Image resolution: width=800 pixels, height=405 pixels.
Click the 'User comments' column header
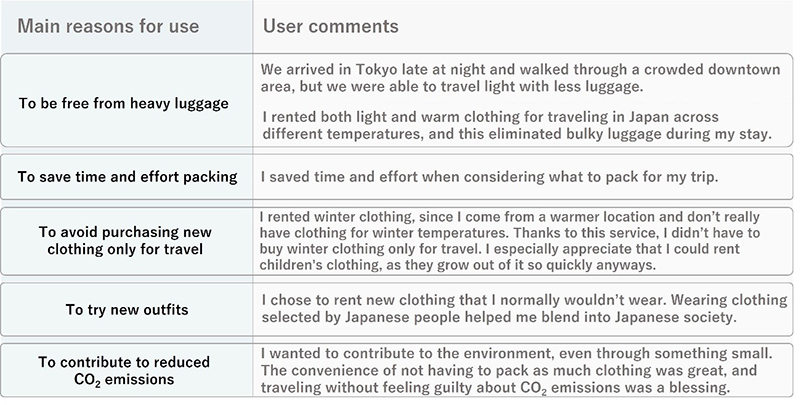[x=331, y=26]
